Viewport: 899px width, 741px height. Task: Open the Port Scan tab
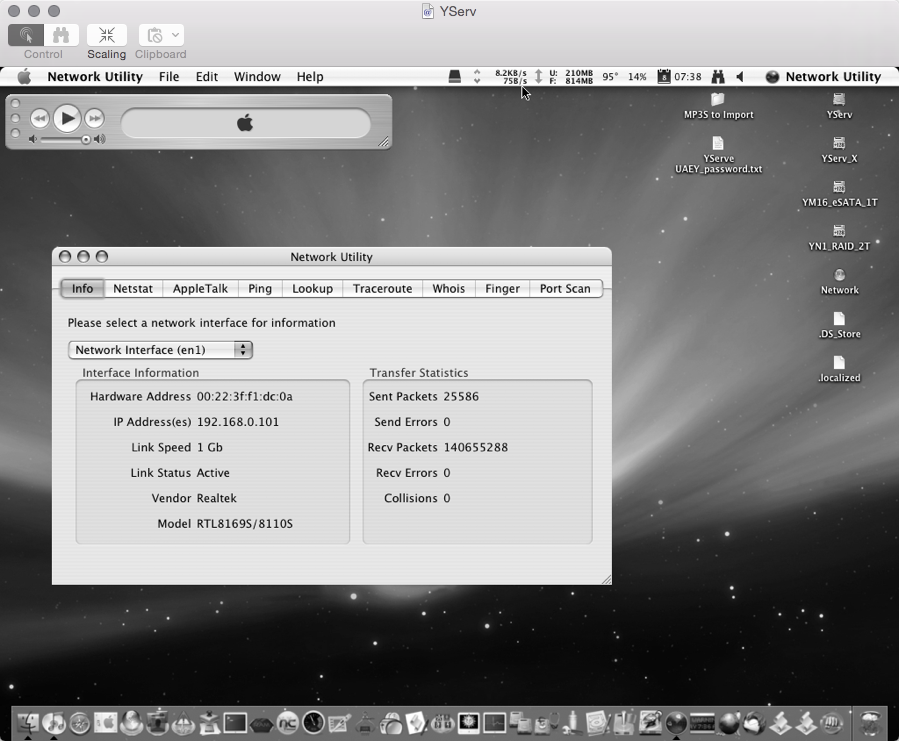click(565, 288)
